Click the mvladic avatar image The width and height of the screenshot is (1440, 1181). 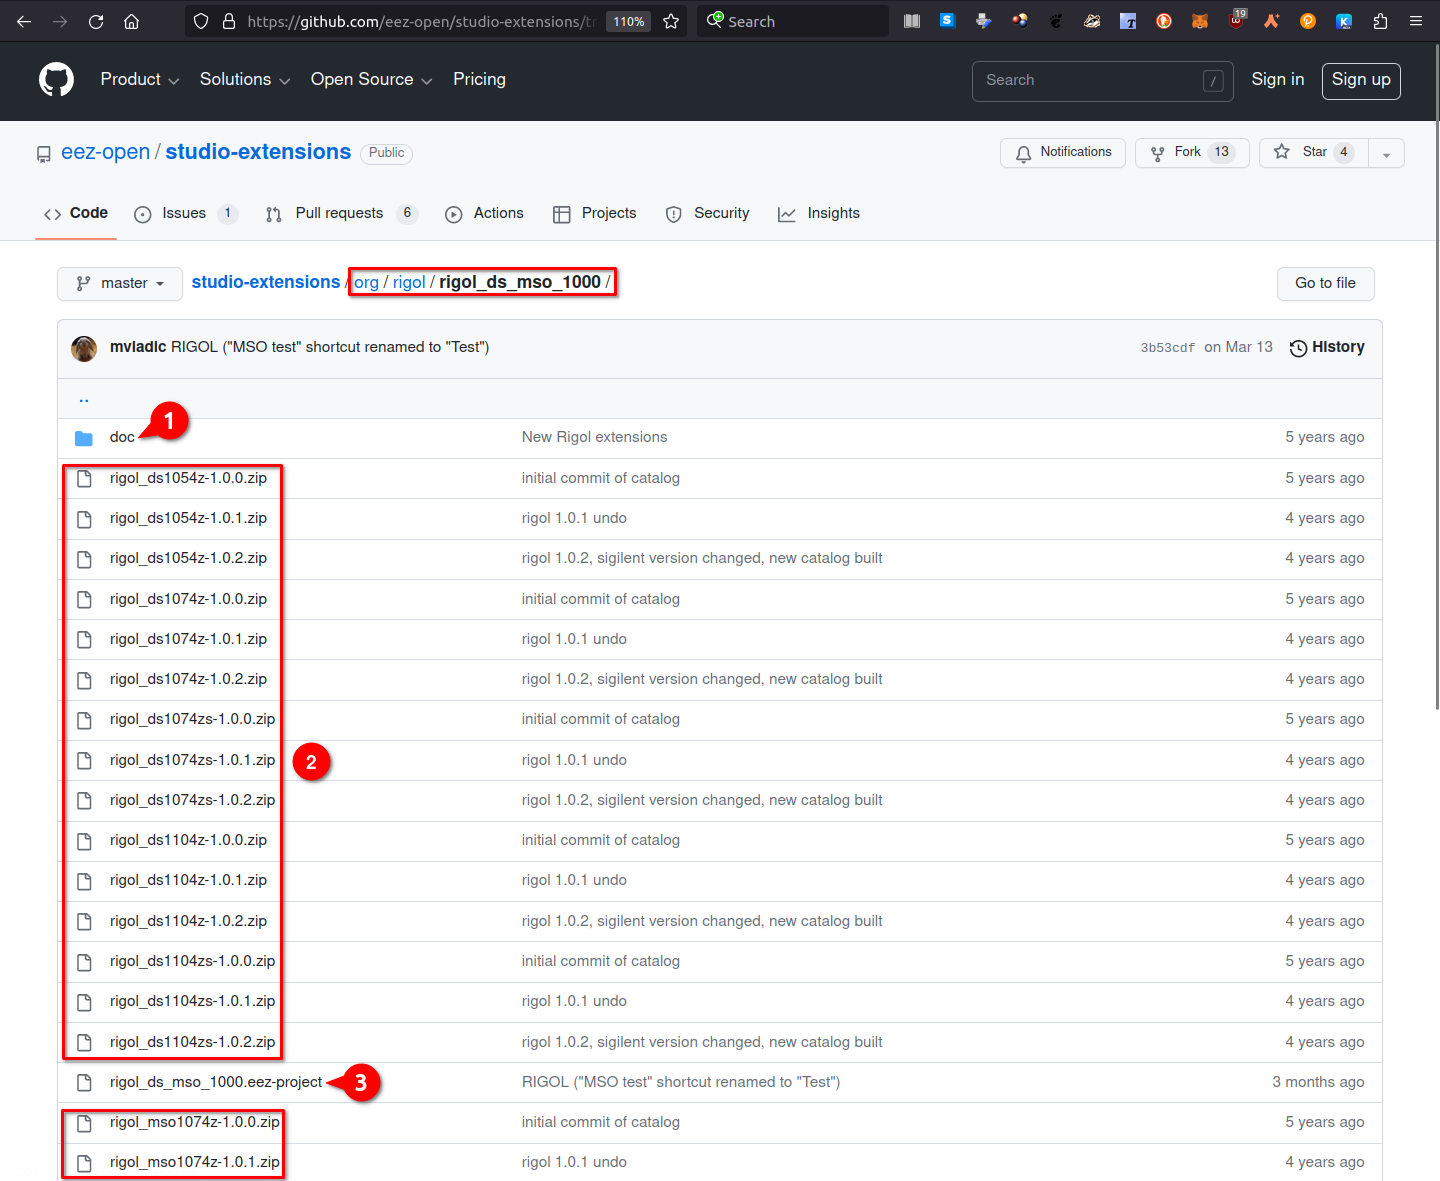[x=84, y=348]
